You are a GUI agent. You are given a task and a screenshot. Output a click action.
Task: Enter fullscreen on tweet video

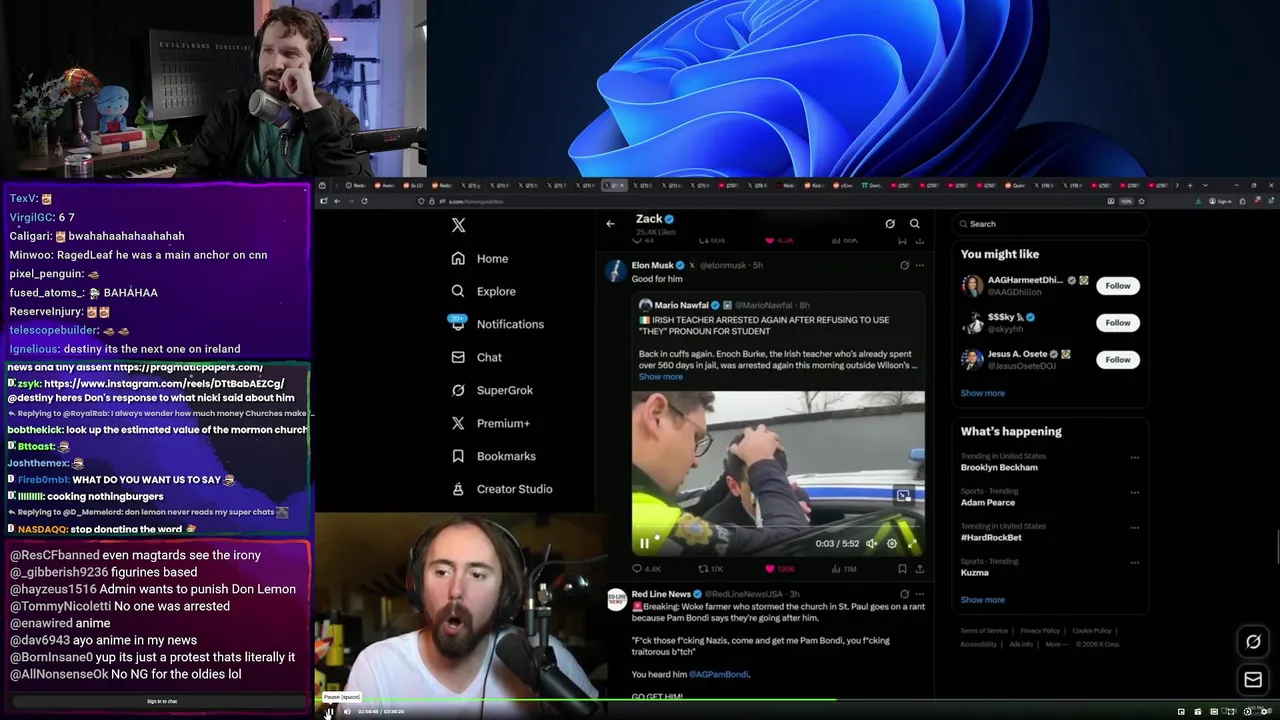(912, 544)
